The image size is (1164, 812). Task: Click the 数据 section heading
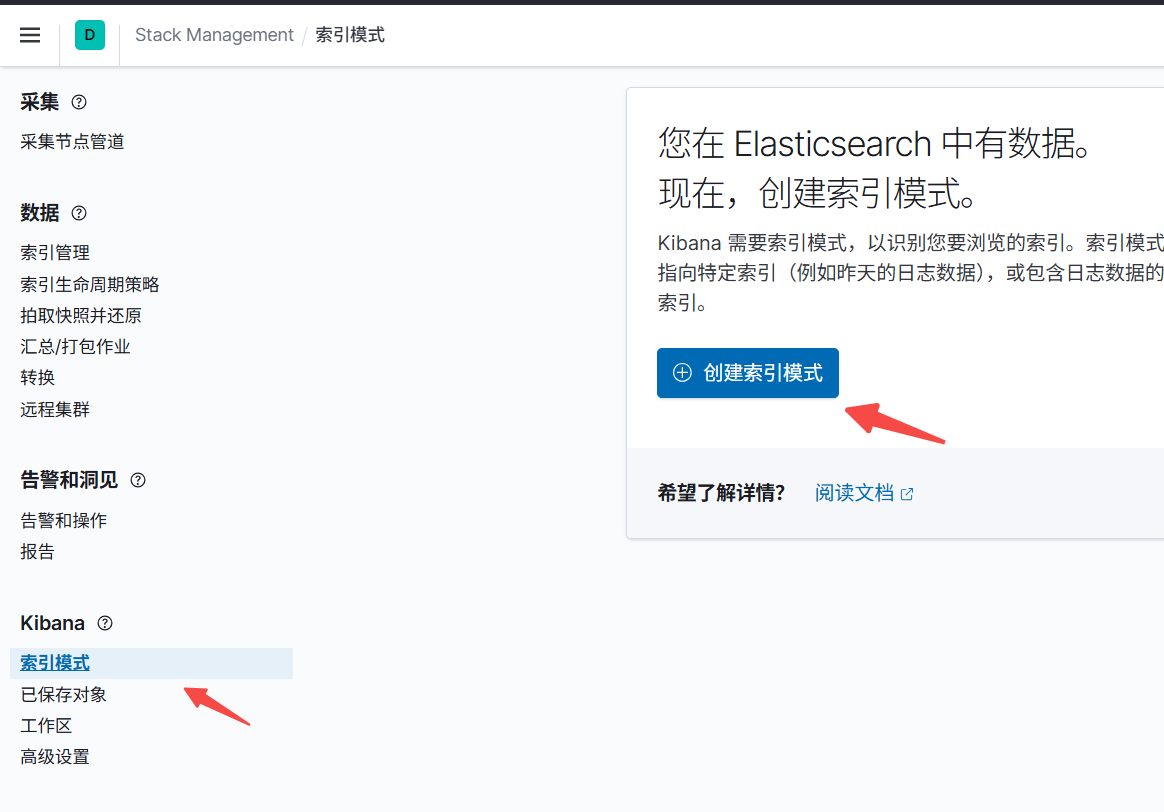[x=39, y=214]
